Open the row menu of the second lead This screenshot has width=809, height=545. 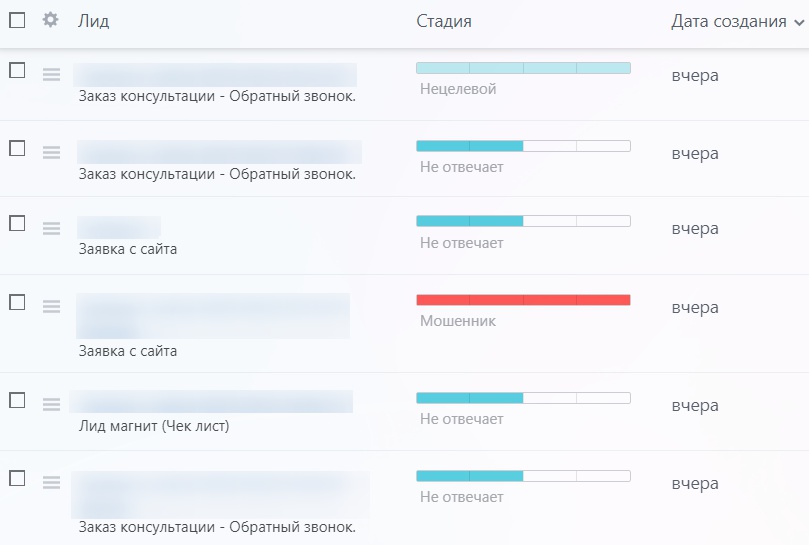coord(52,152)
